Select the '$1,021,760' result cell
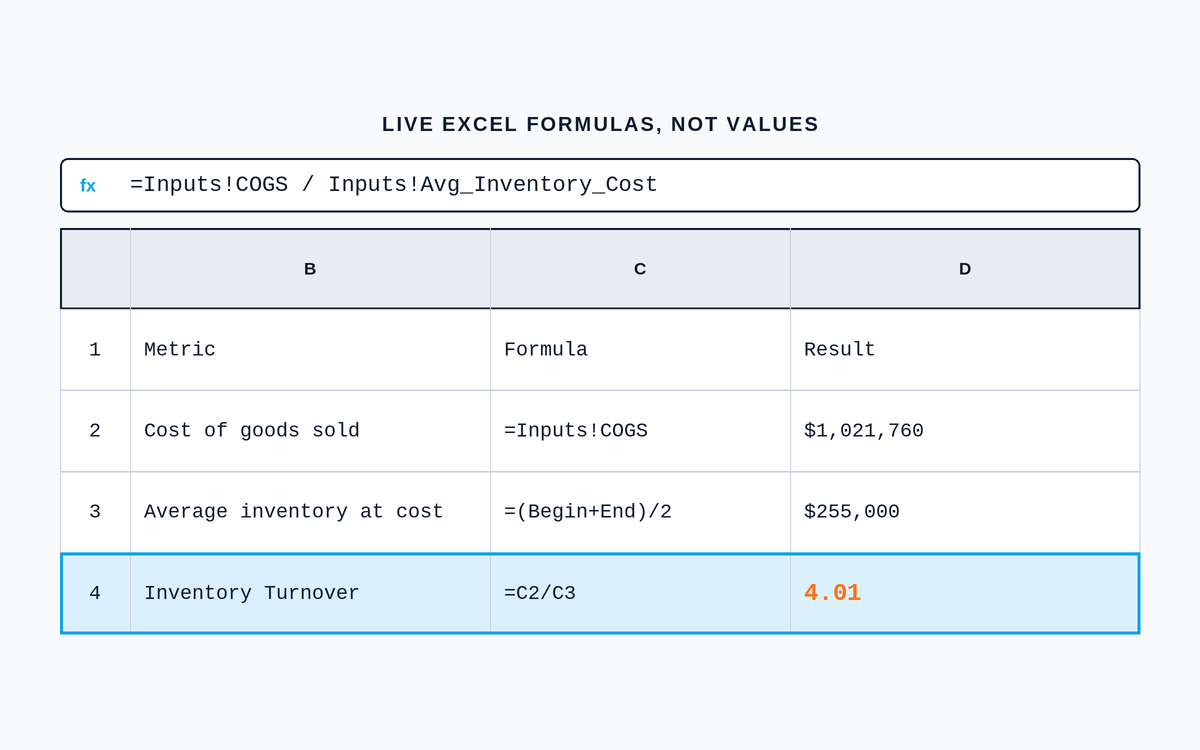 (x=965, y=431)
